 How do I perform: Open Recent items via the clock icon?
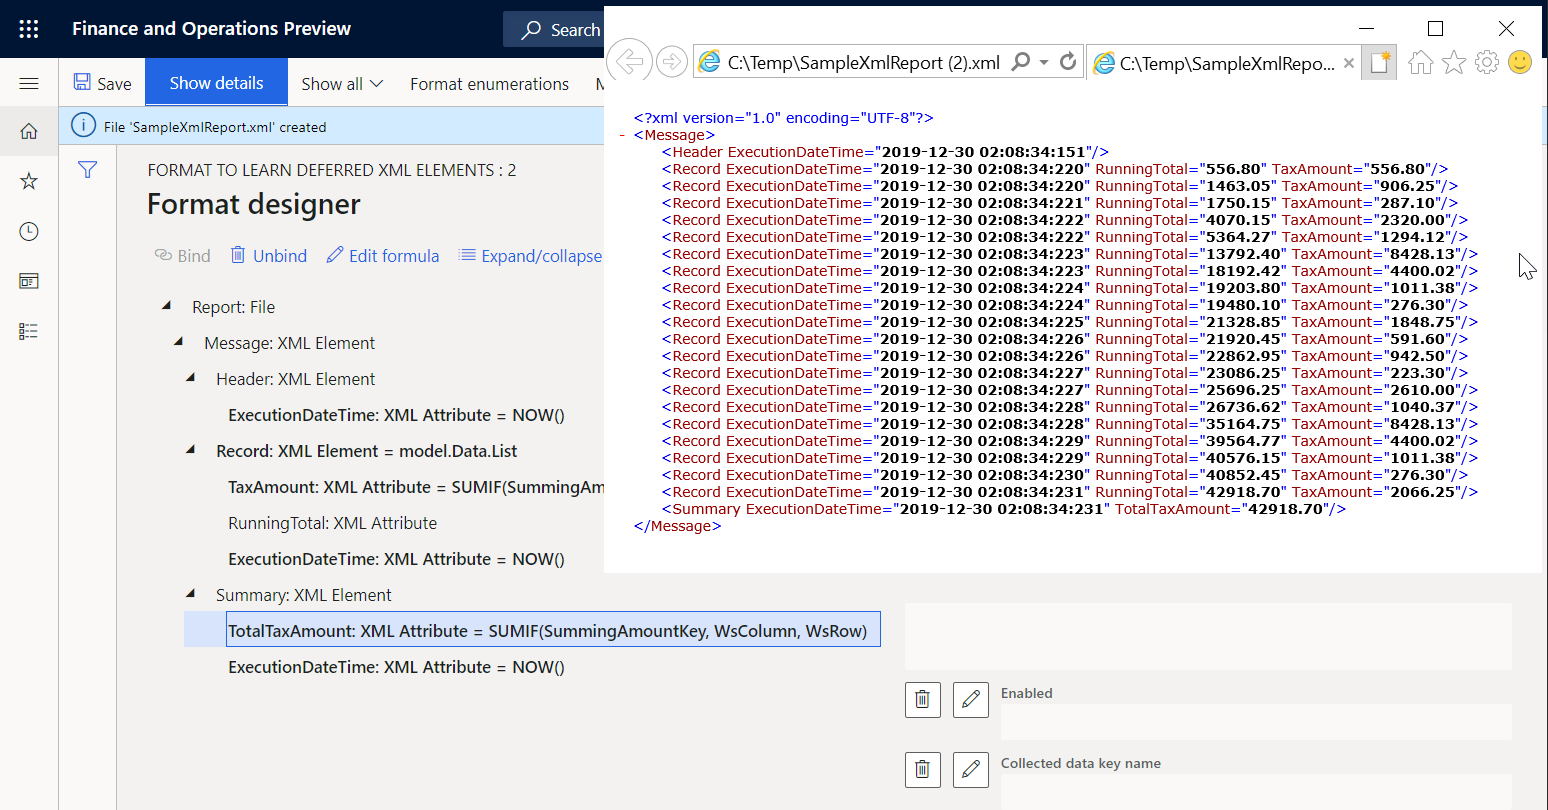pos(28,230)
